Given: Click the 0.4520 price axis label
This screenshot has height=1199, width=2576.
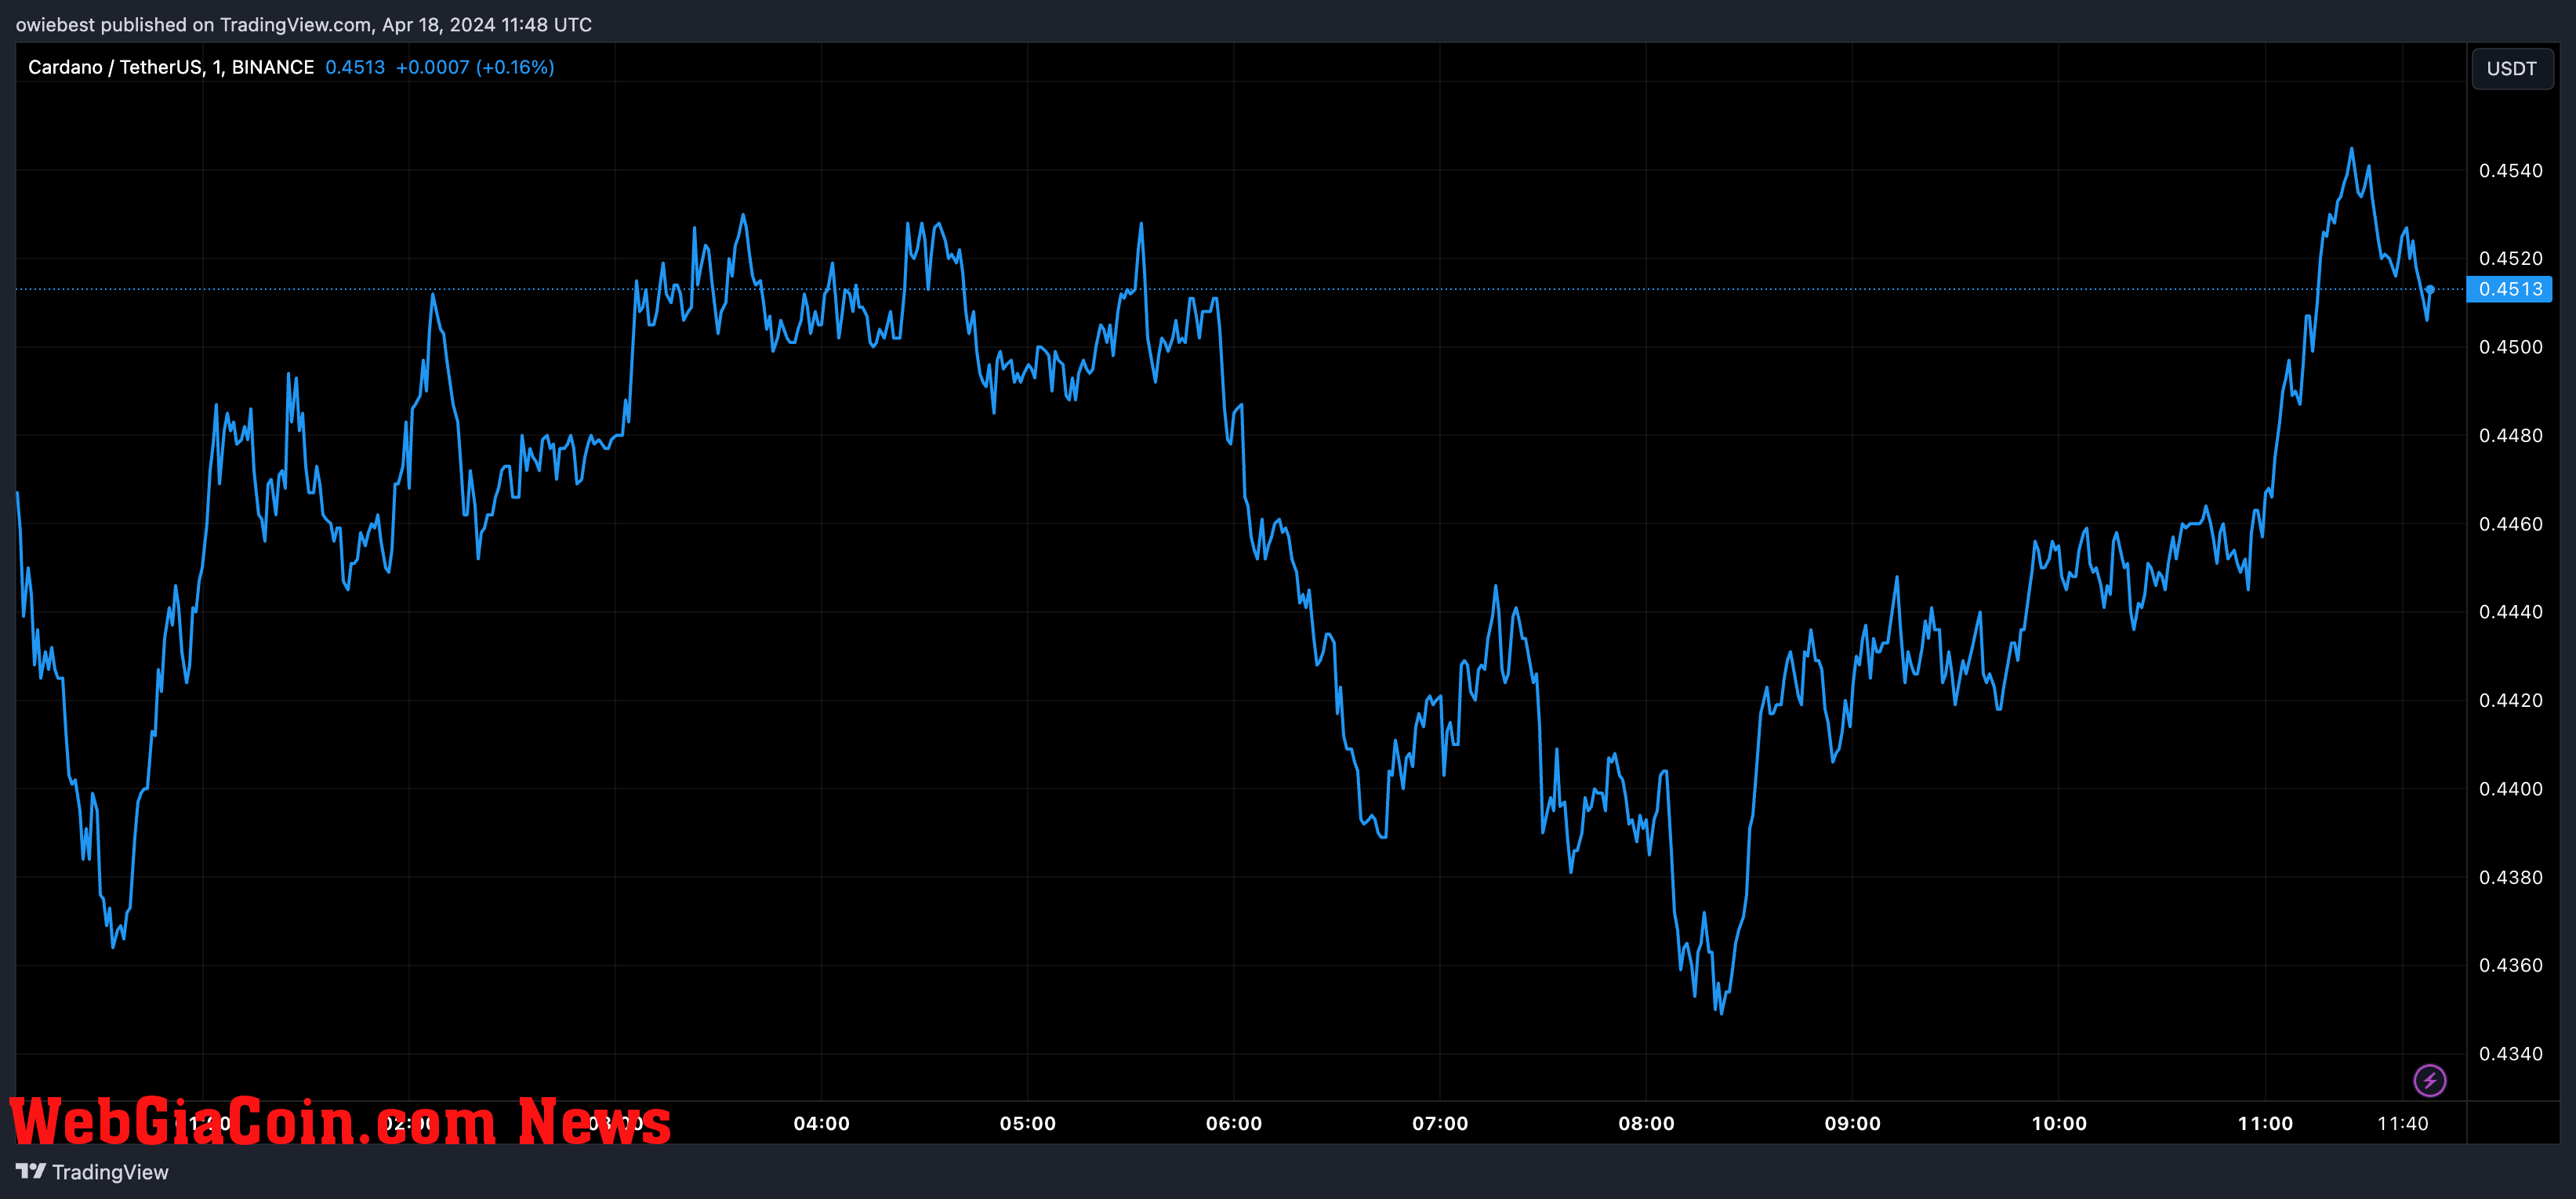Looking at the screenshot, I should pyautogui.click(x=2510, y=259).
